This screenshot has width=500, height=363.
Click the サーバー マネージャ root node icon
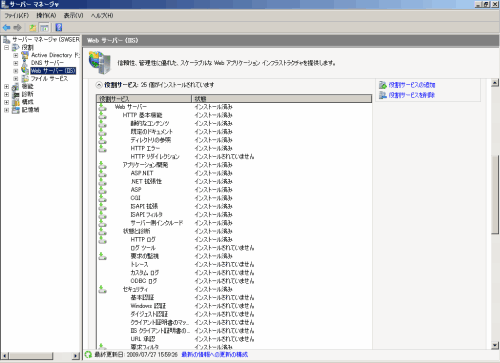coord(7,40)
